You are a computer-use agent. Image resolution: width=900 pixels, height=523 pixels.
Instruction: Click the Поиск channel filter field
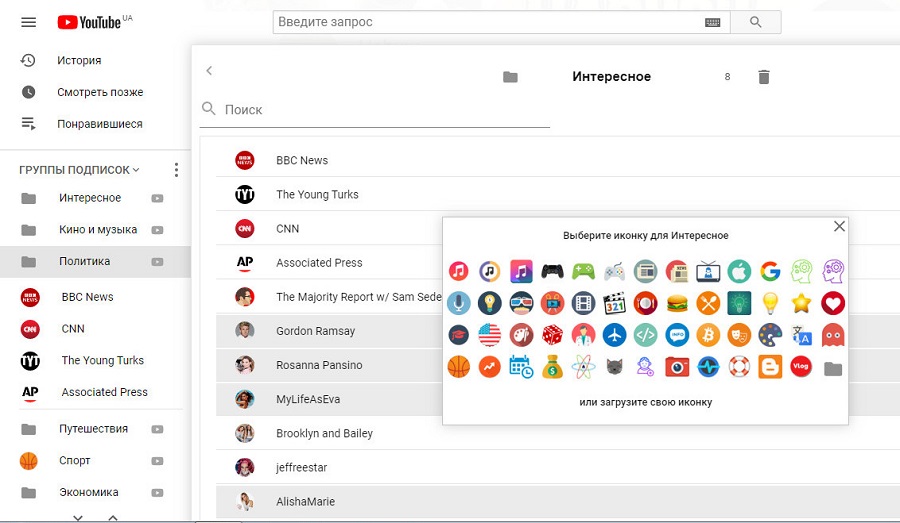point(375,110)
